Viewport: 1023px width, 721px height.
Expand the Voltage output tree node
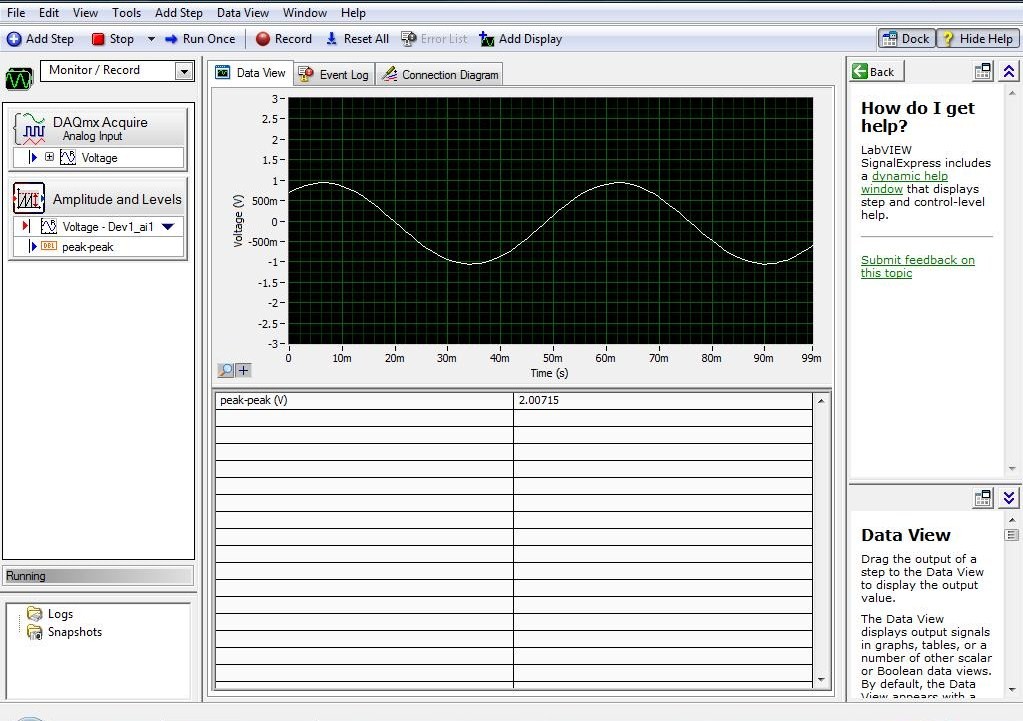pyautogui.click(x=50, y=157)
